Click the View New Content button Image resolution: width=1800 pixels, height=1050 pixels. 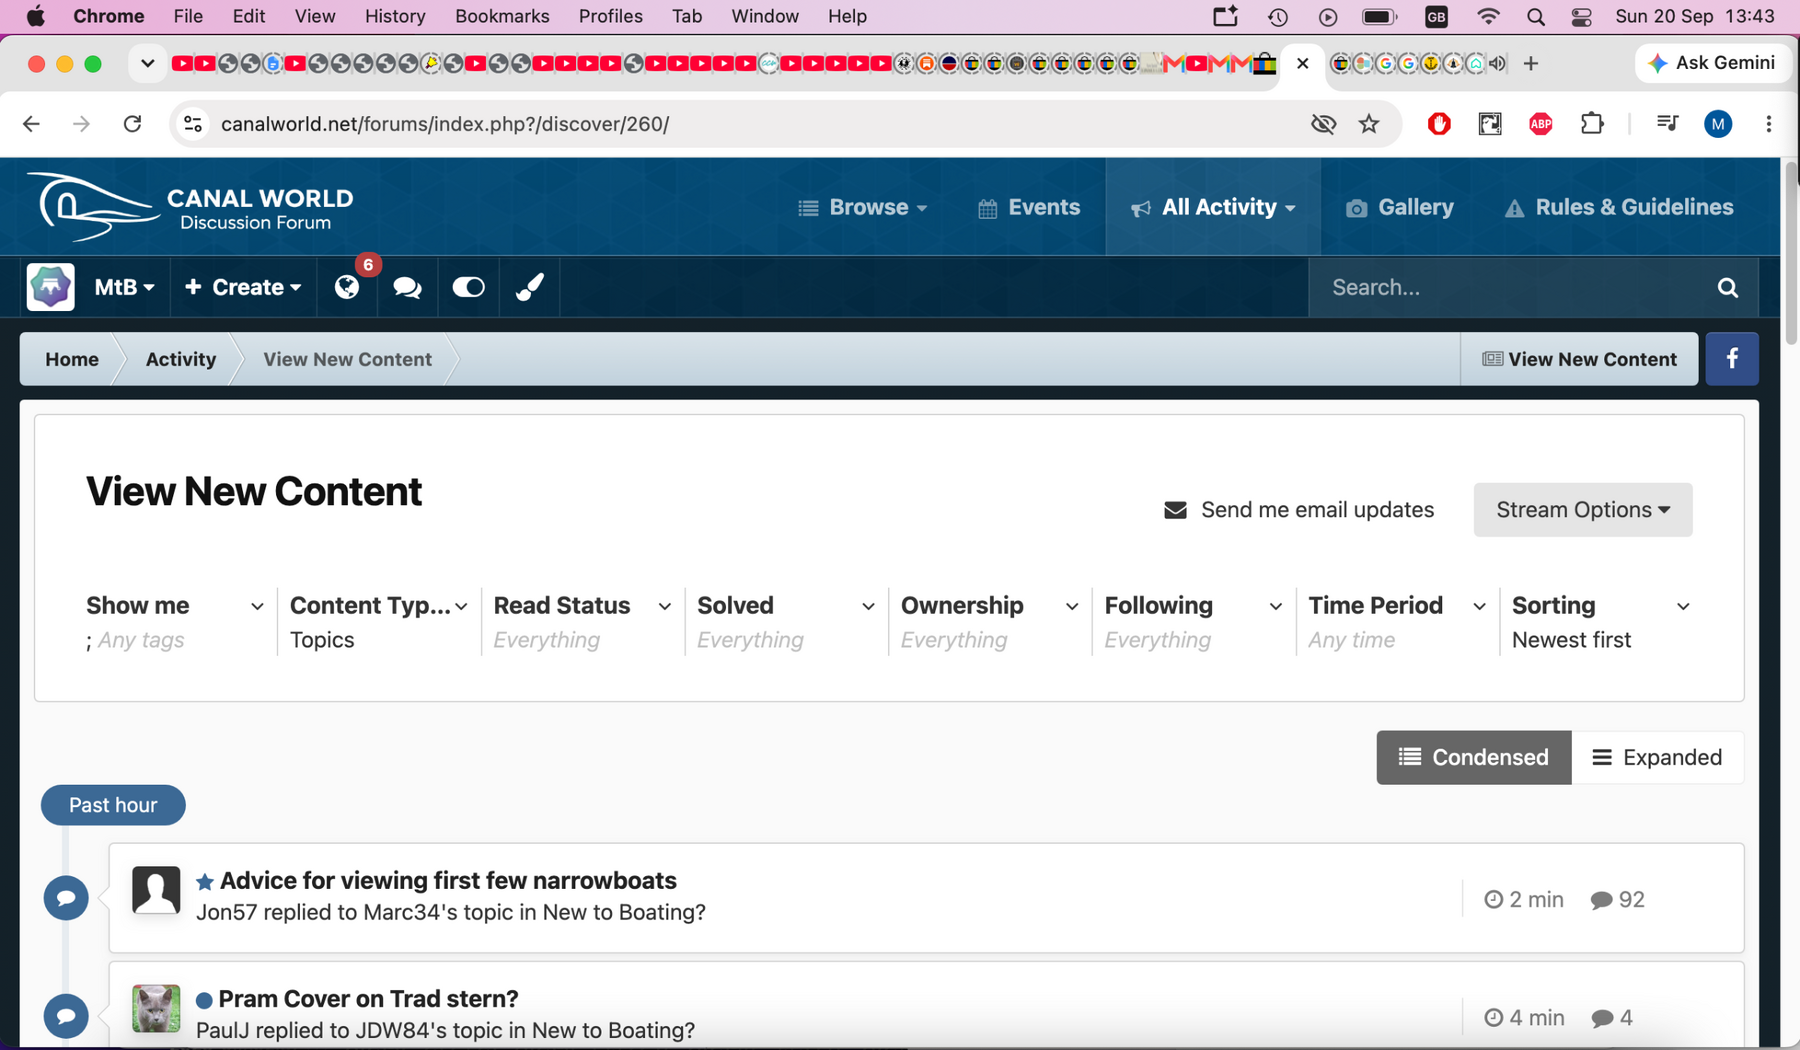1579,359
